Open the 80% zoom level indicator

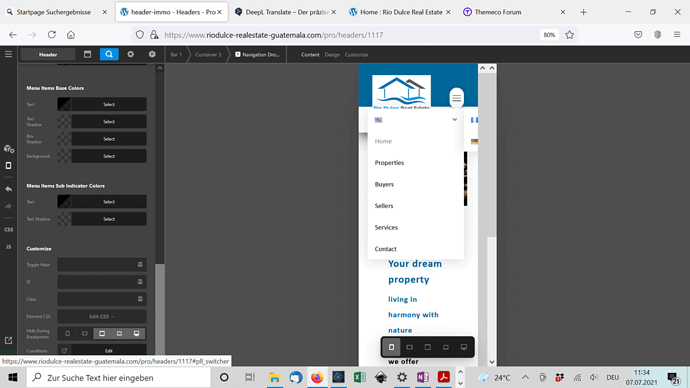pyautogui.click(x=549, y=35)
